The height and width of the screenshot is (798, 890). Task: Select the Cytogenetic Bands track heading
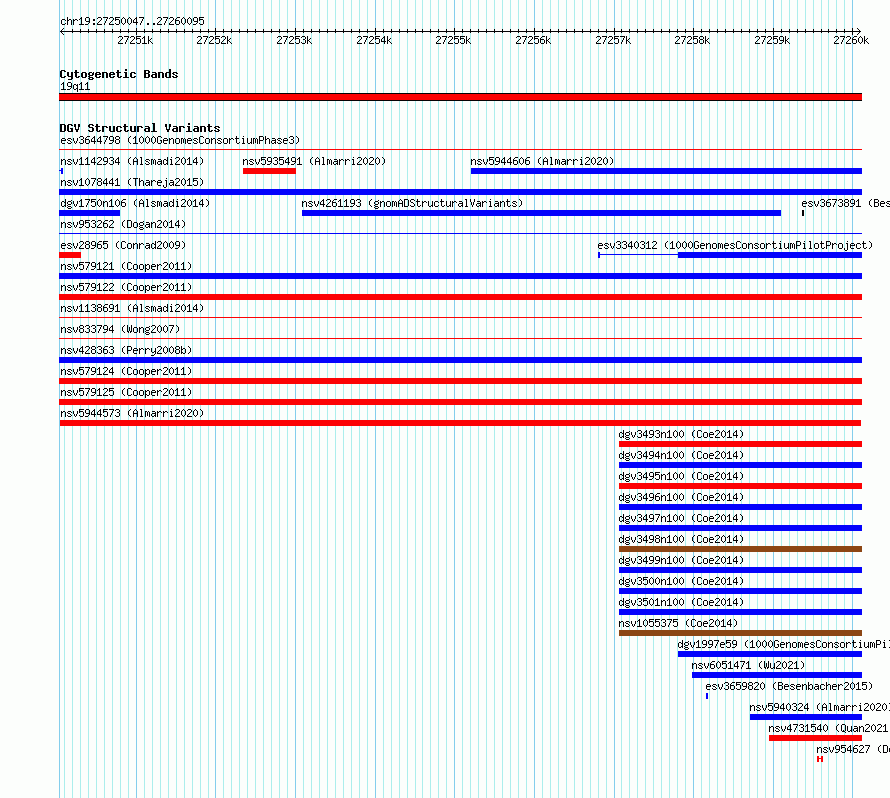[x=119, y=74]
